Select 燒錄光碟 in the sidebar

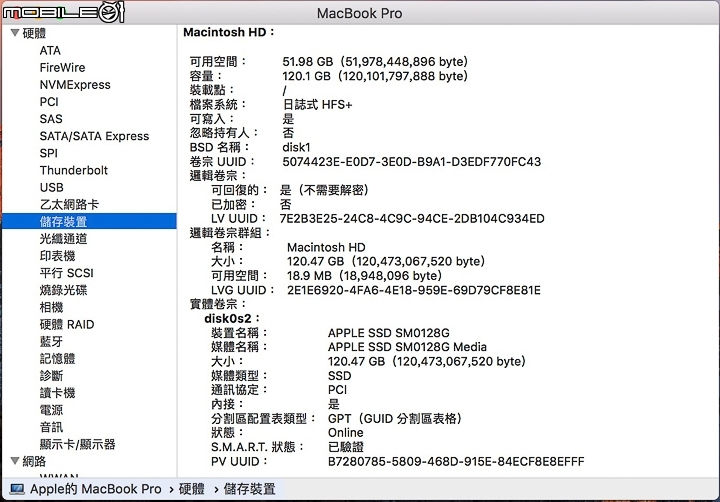tap(63, 290)
